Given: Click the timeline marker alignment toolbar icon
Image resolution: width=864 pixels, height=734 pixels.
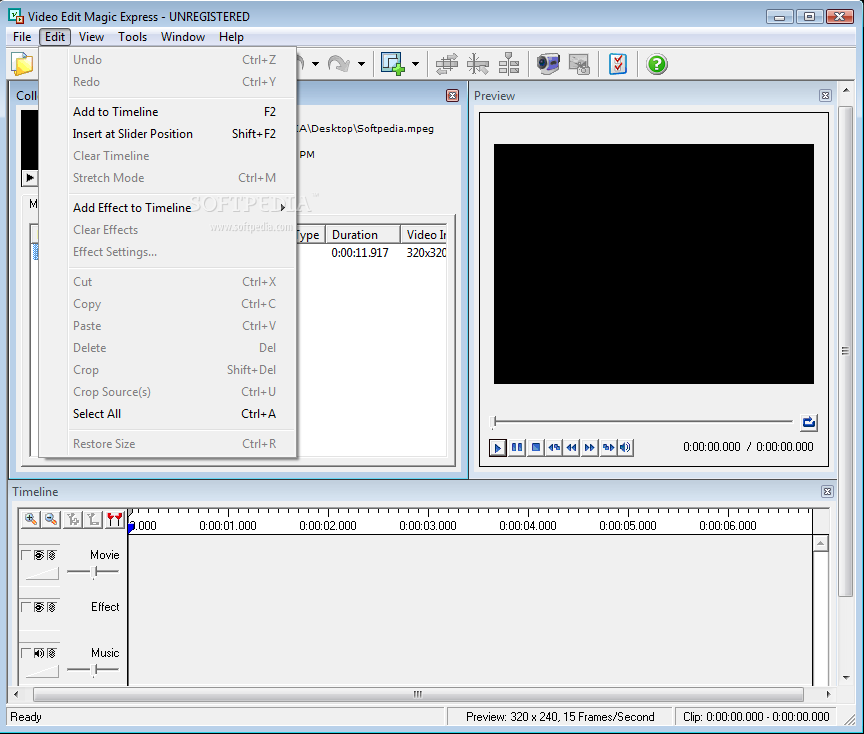Looking at the screenshot, I should click(509, 64).
